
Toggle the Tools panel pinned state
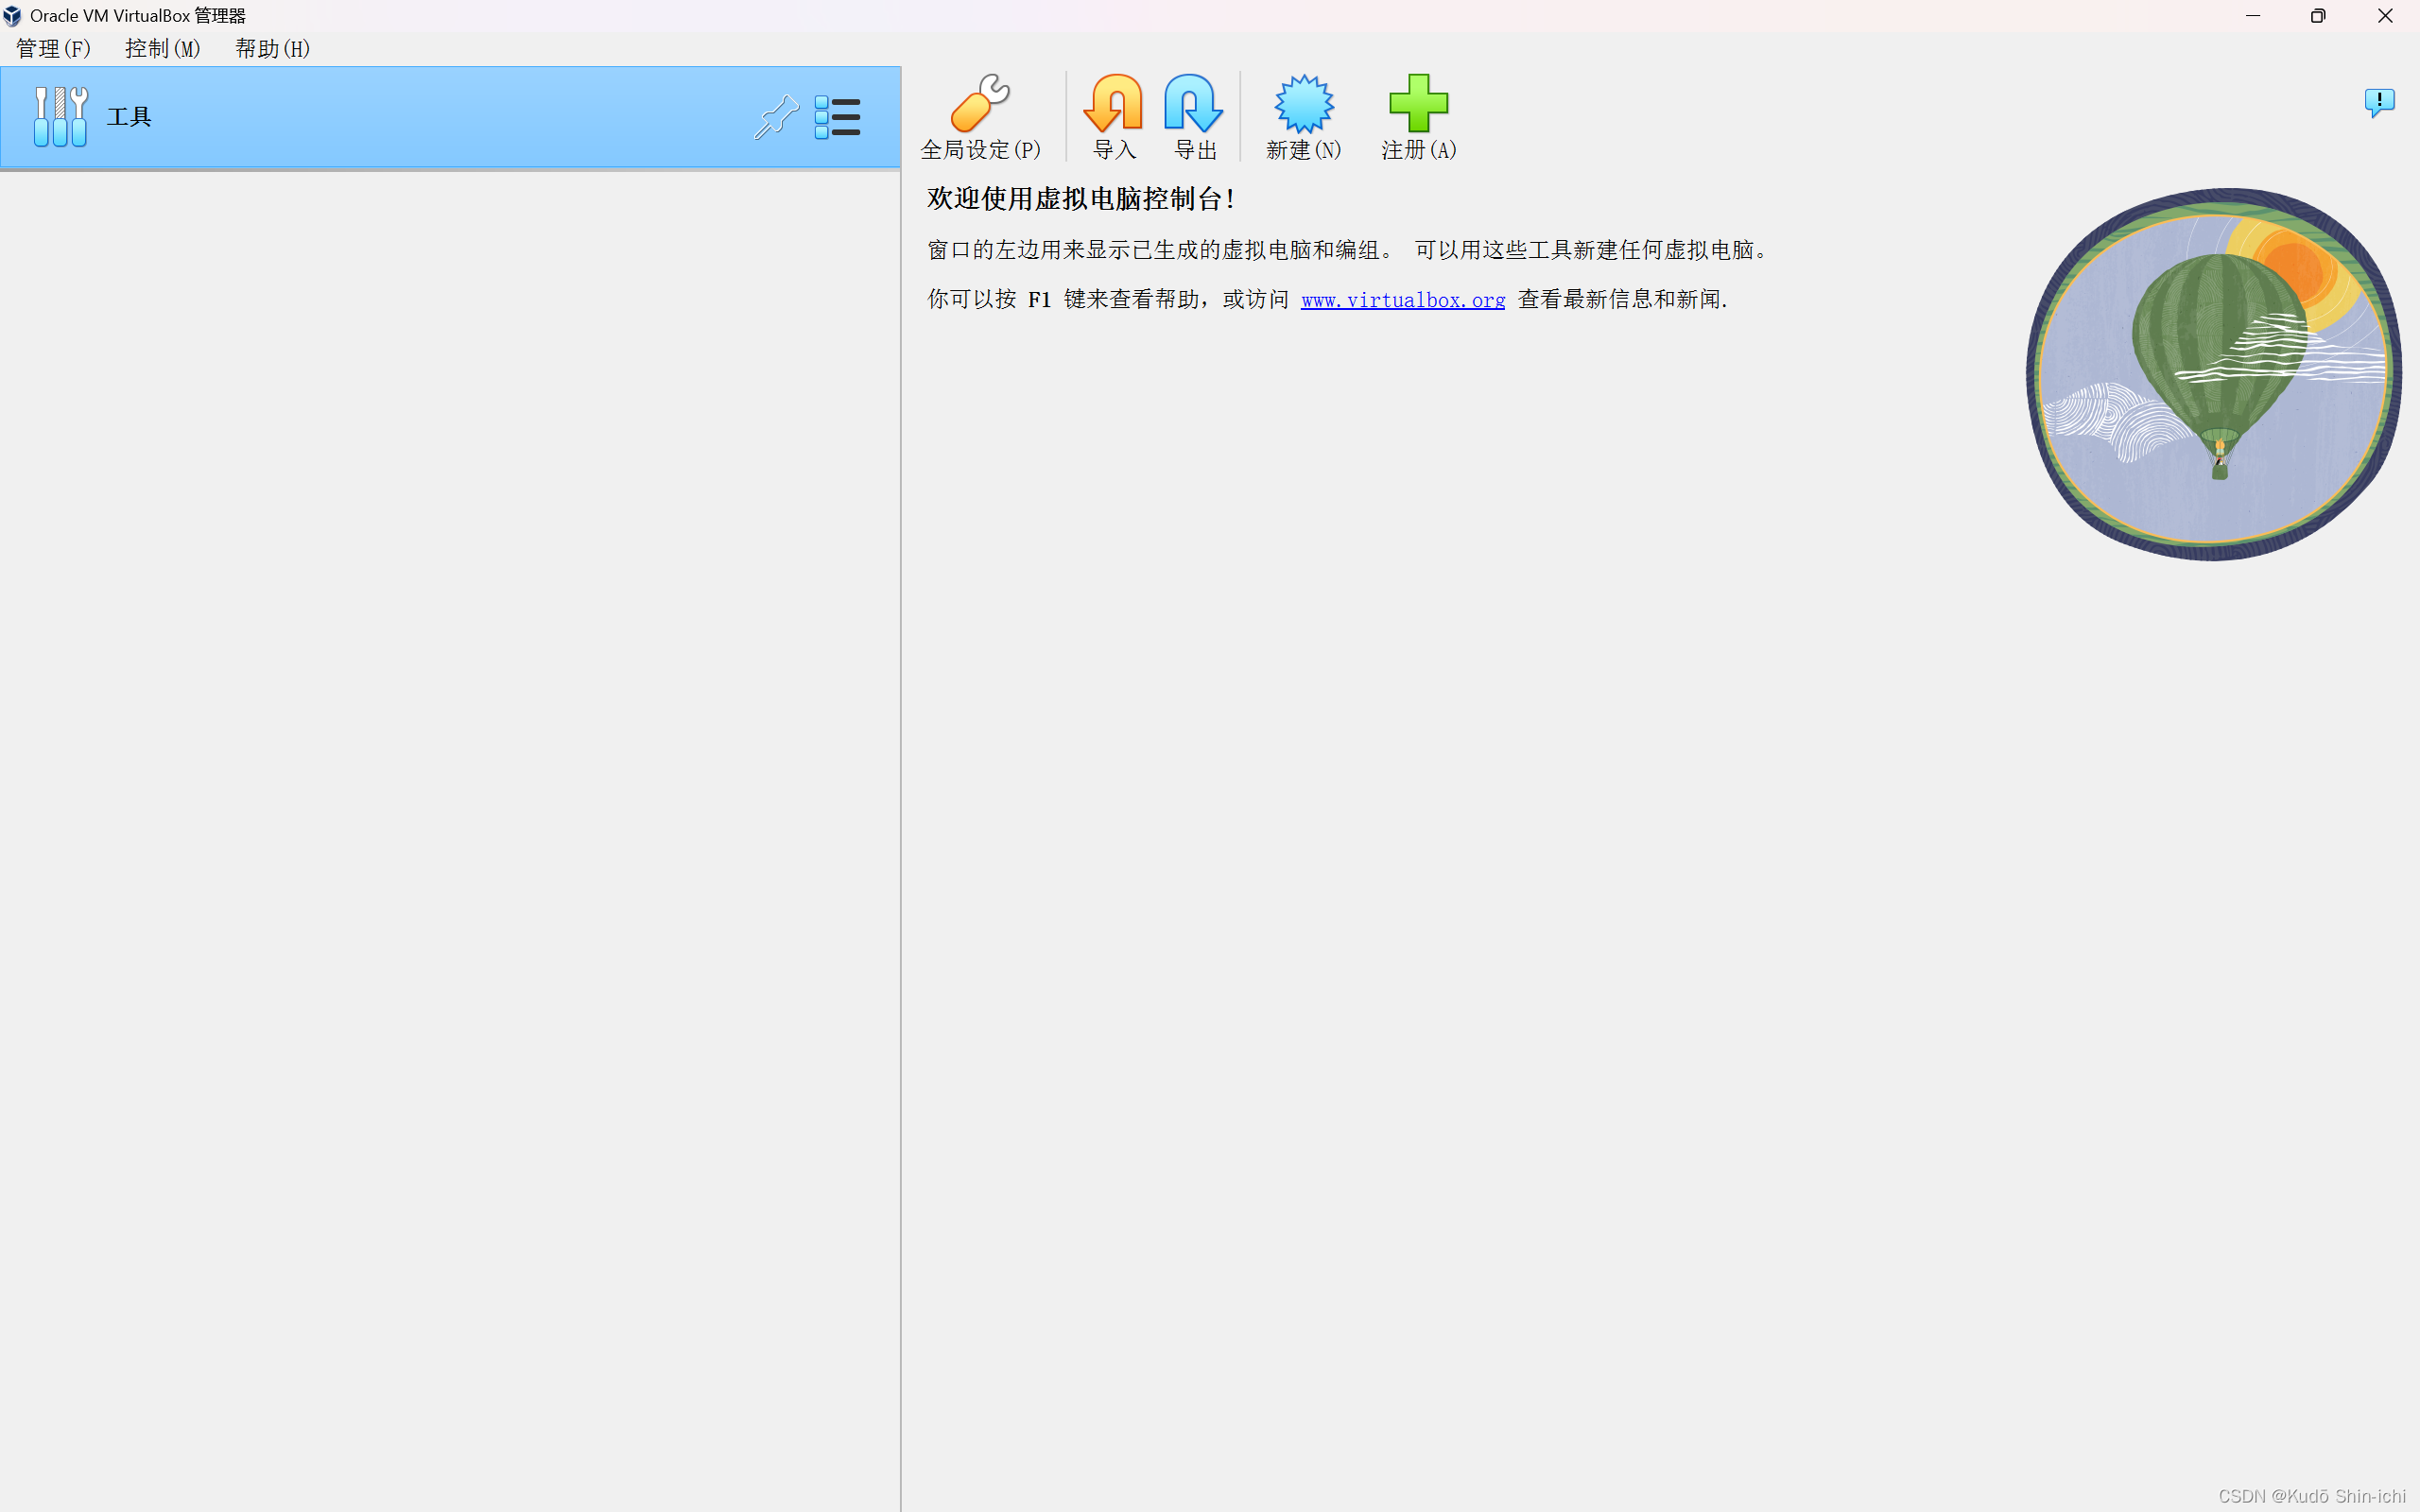click(776, 117)
